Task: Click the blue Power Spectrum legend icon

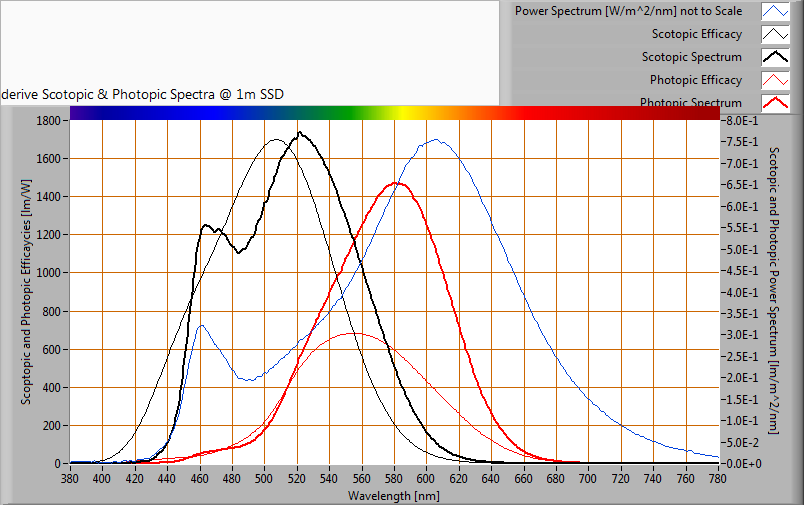Action: (775, 12)
